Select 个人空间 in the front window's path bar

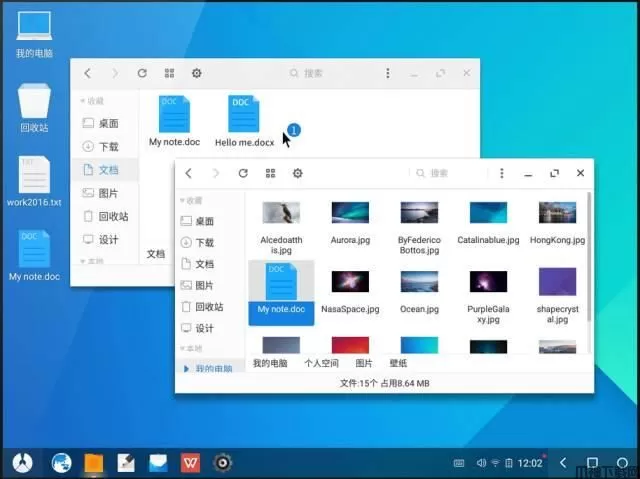pos(322,363)
